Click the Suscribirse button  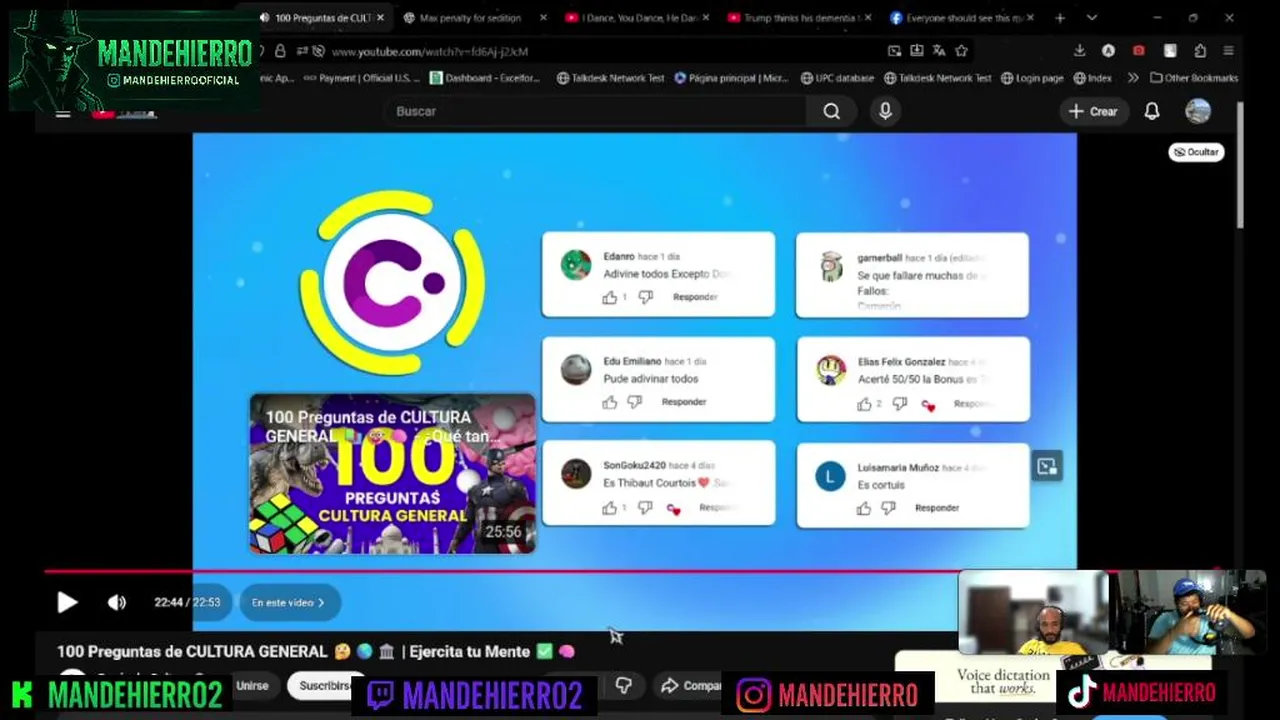[x=322, y=686]
